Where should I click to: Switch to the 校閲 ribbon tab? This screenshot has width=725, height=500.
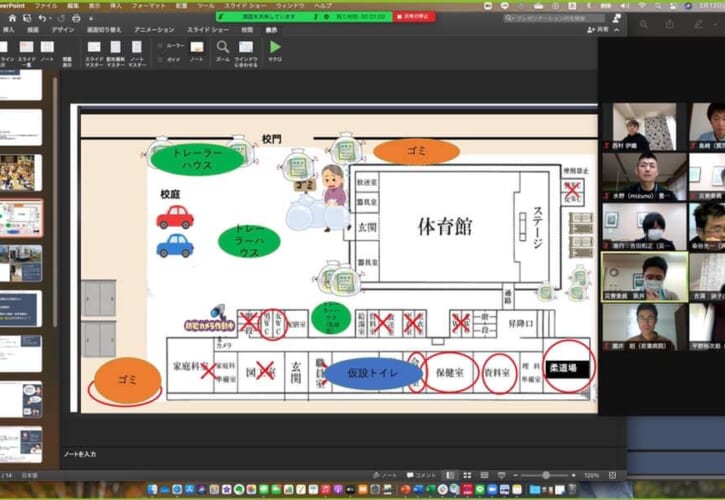point(247,30)
